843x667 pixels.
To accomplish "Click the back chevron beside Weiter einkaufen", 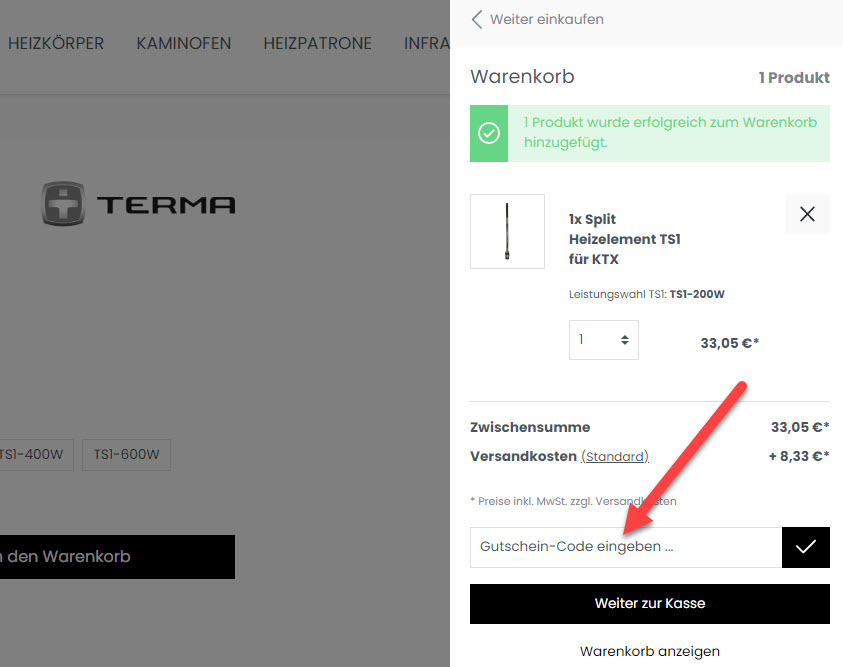I will 477,19.
